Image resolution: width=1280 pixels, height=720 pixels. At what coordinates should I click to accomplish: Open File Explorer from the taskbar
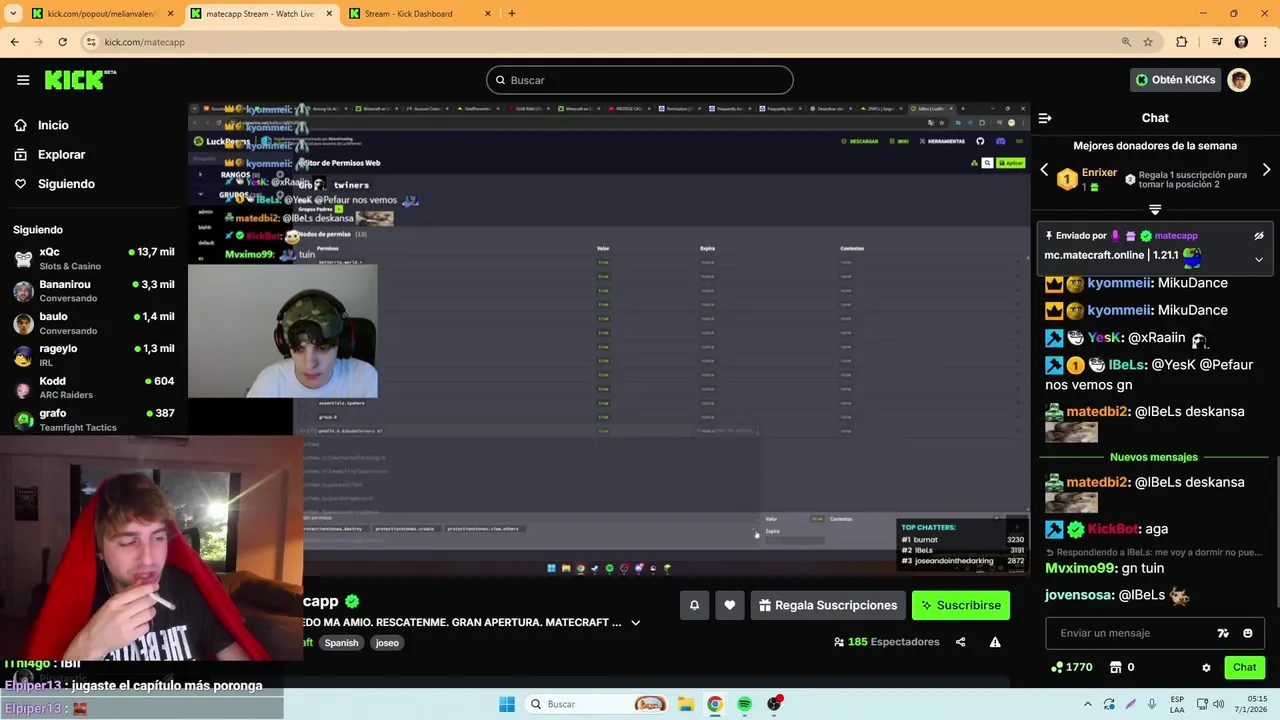[x=686, y=704]
